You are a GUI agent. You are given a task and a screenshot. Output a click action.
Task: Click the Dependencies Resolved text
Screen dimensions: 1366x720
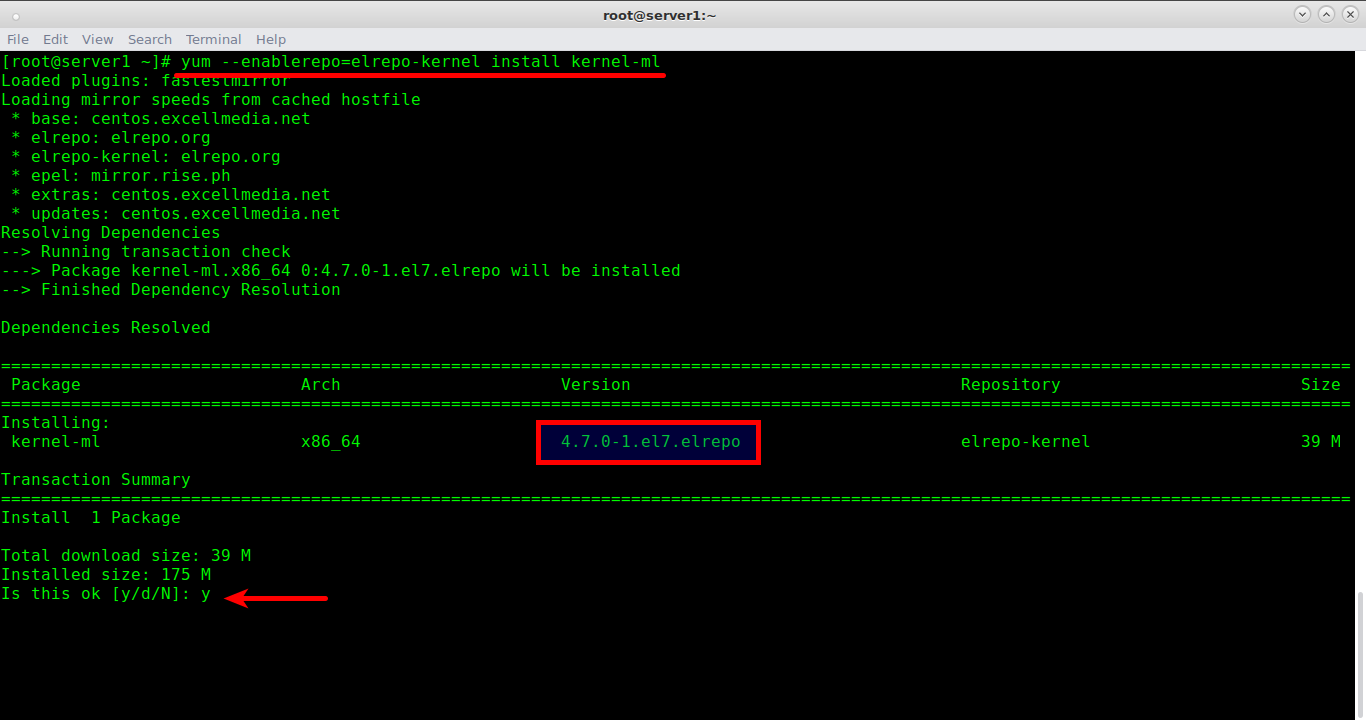[106, 328]
